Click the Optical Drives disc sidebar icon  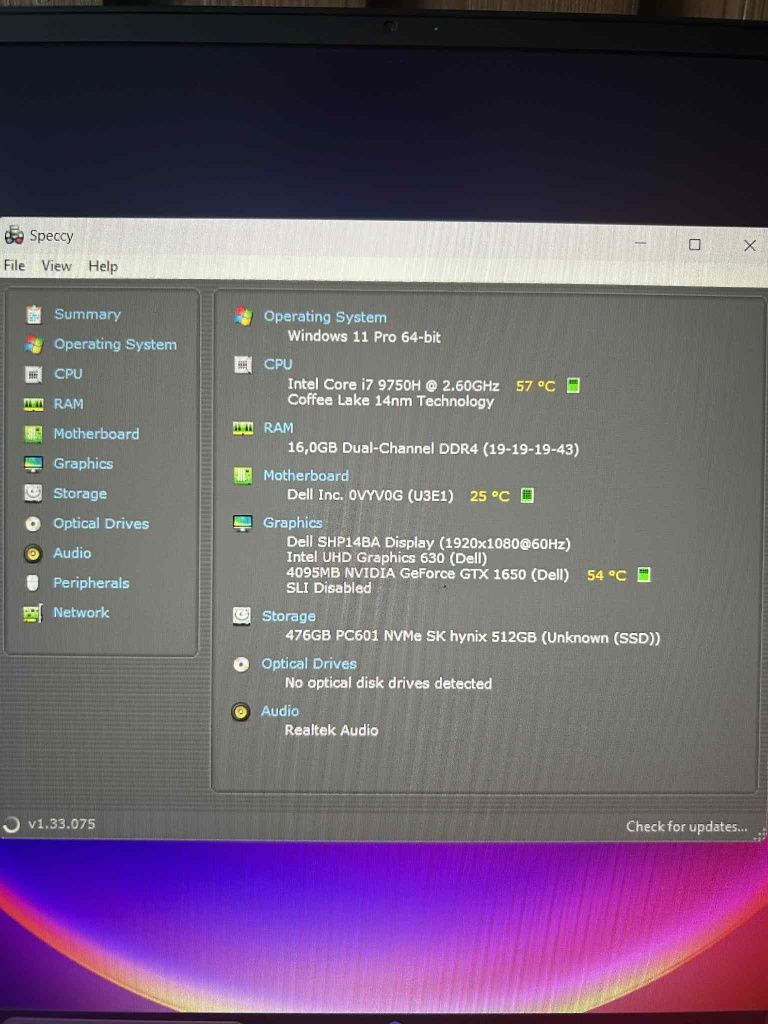click(33, 524)
